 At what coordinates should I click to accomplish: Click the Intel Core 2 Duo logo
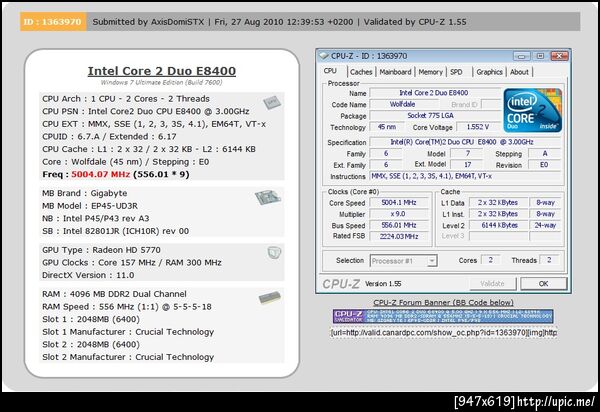coord(533,111)
